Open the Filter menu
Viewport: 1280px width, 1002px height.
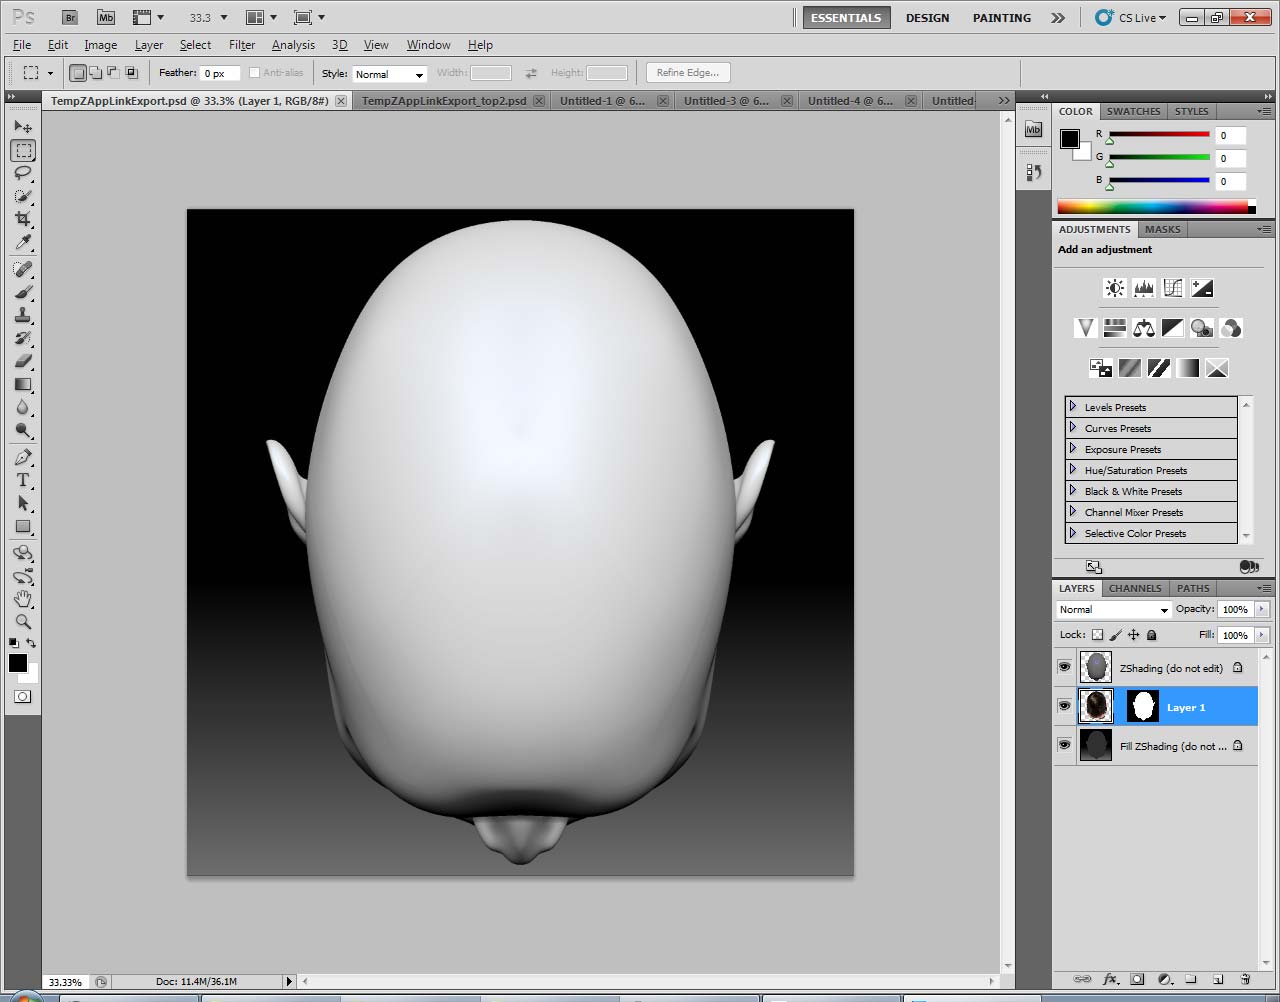coord(242,45)
